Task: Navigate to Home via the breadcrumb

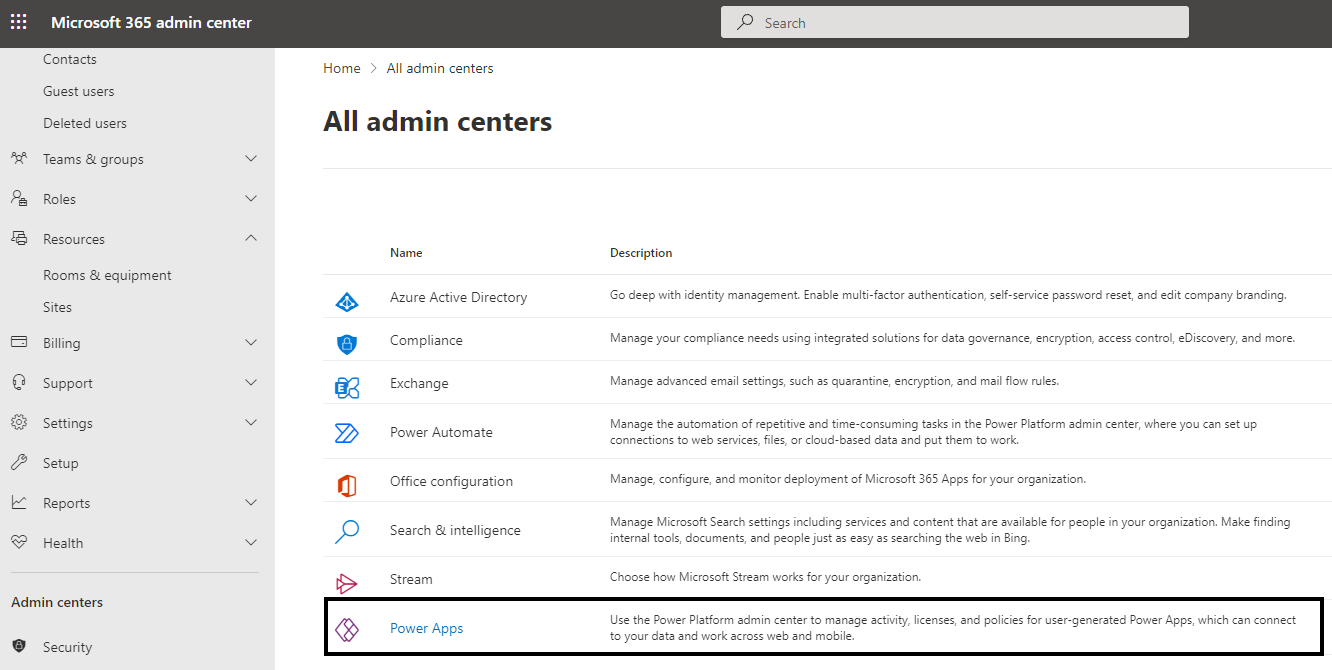Action: [x=341, y=67]
